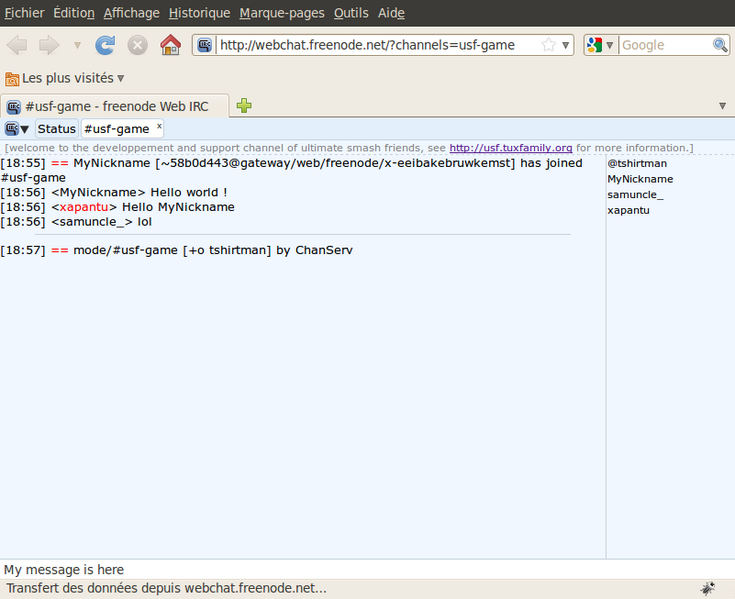Open the Fichier menu
The width and height of the screenshot is (735, 599).
(24, 13)
